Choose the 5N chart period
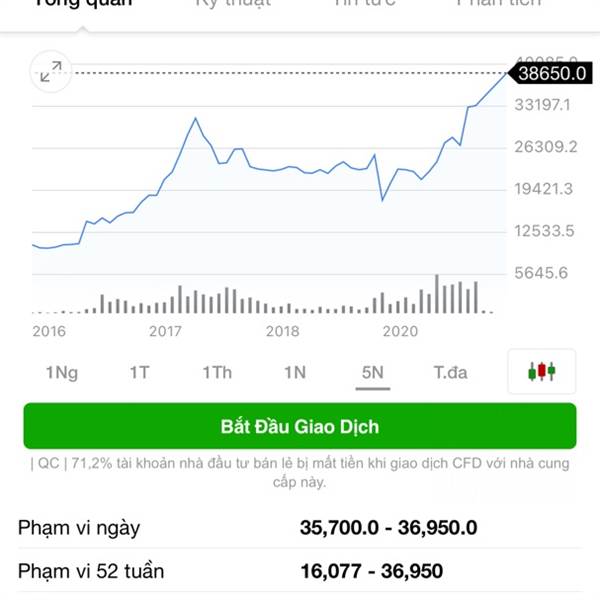600x600 pixels. [x=373, y=372]
